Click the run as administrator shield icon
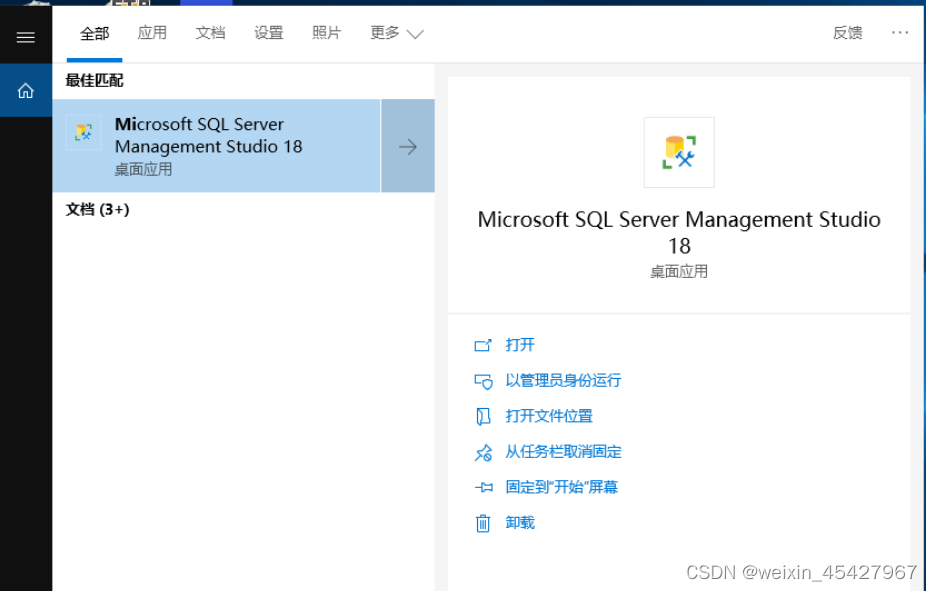Screen dimensions: 932x591 (x=483, y=381)
